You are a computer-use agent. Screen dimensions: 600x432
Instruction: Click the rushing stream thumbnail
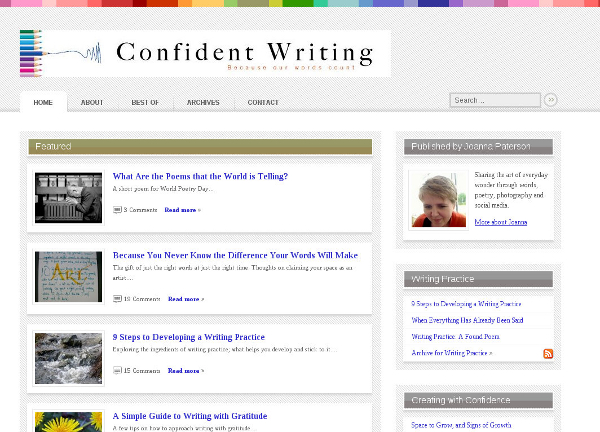click(68, 359)
